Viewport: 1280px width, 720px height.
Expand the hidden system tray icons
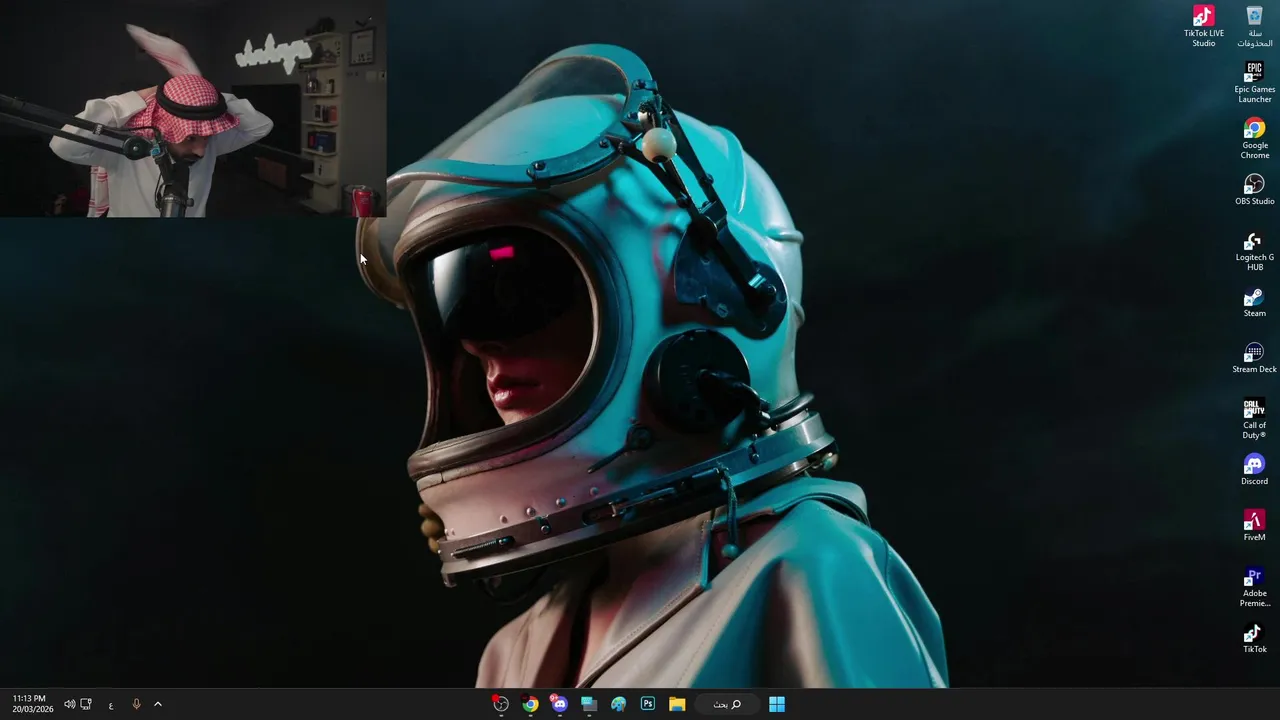pos(157,704)
